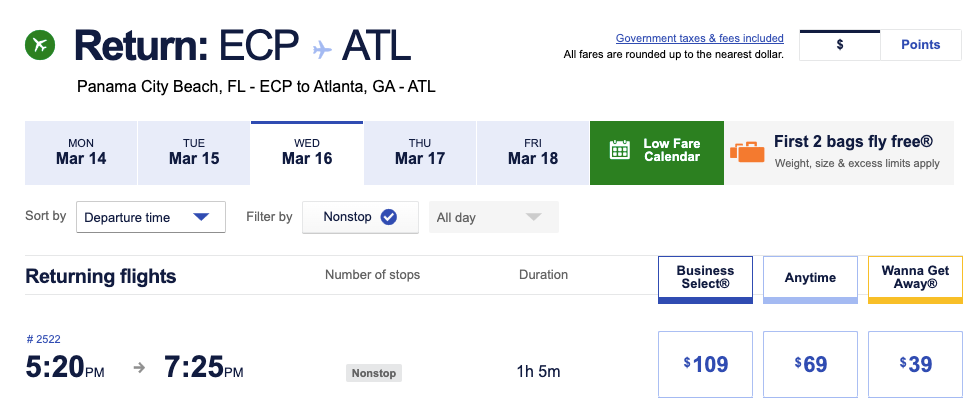
Task: Click flight number # 2522 link
Action: pos(44,339)
